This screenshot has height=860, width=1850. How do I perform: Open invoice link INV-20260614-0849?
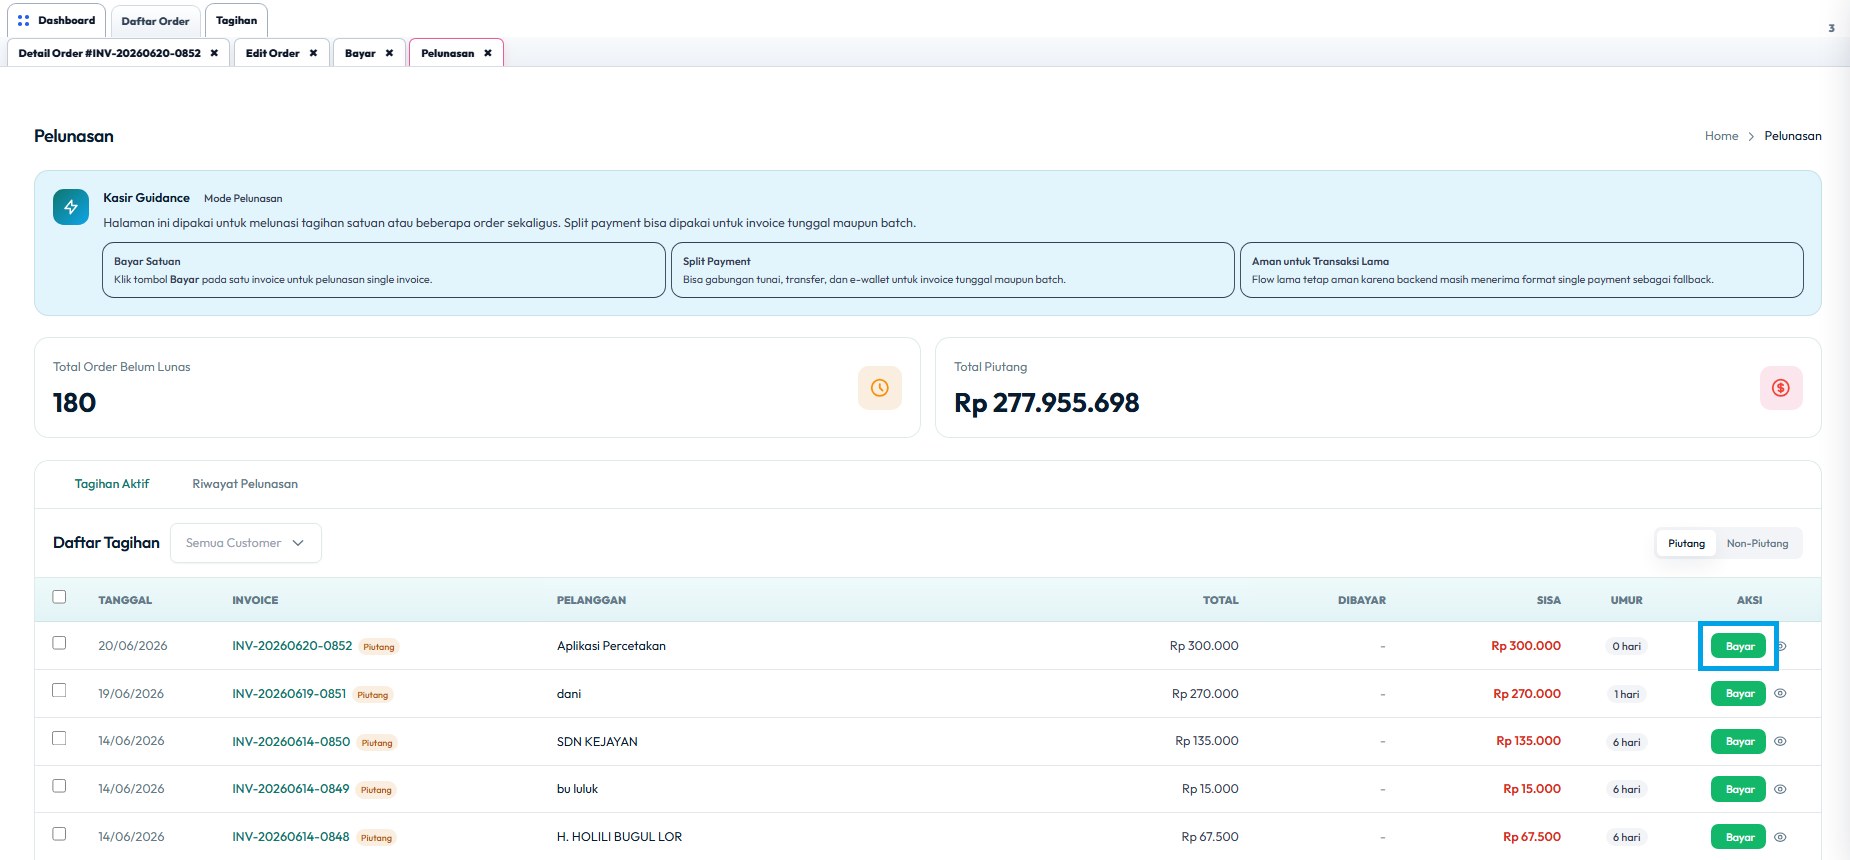pyautogui.click(x=291, y=789)
